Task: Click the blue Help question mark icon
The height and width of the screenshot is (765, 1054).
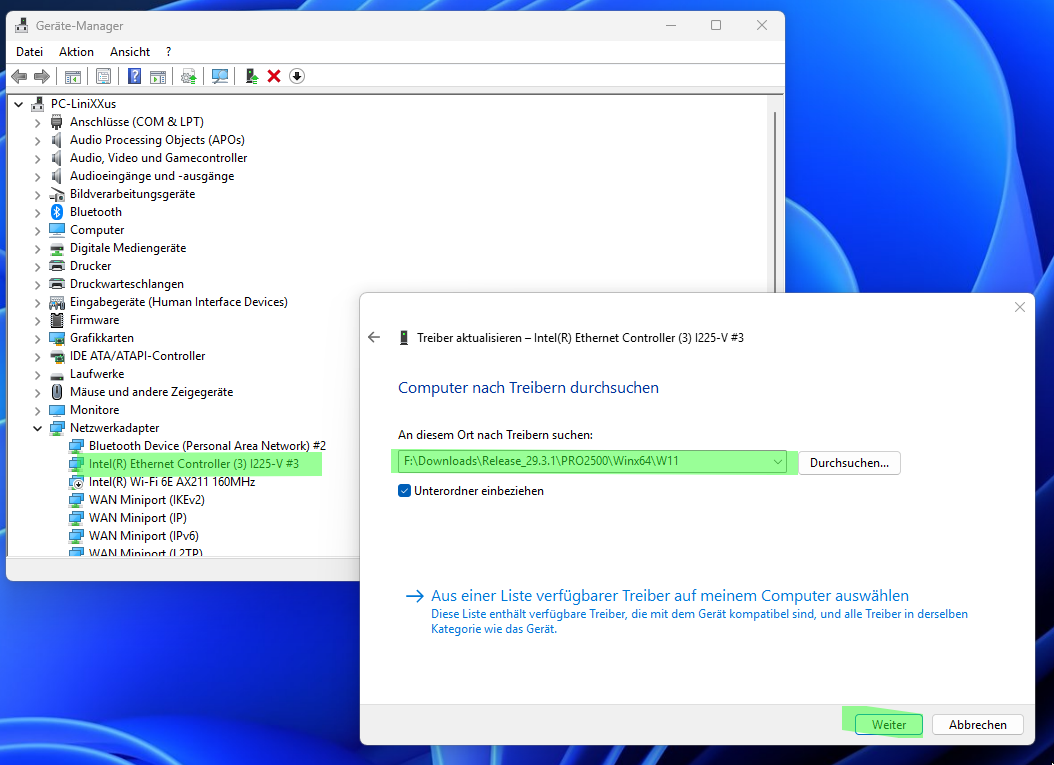Action: point(134,76)
